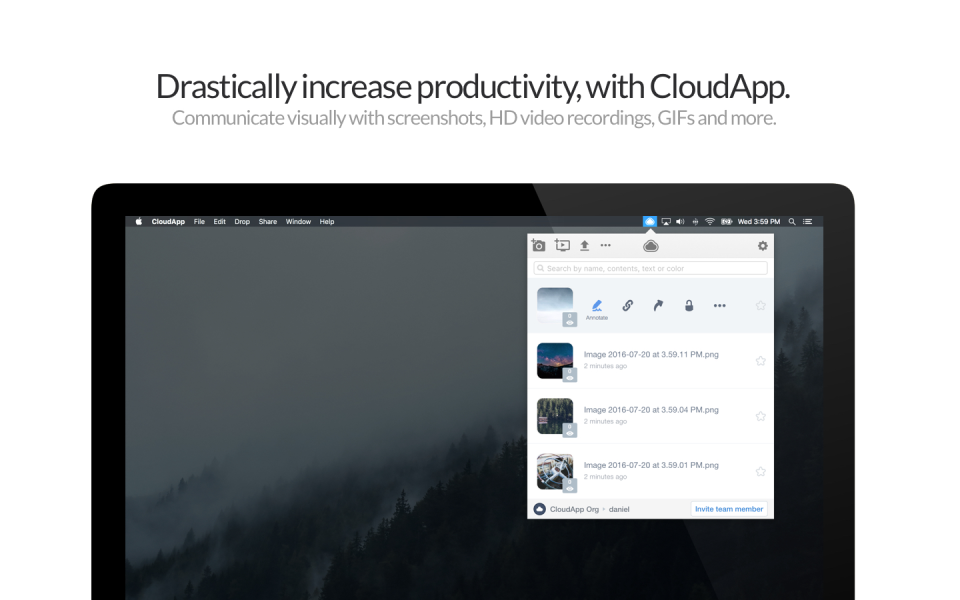Star Image 2016-07-20 at 3.59.04 PM.png
This screenshot has height=600, width=960.
(x=760, y=416)
